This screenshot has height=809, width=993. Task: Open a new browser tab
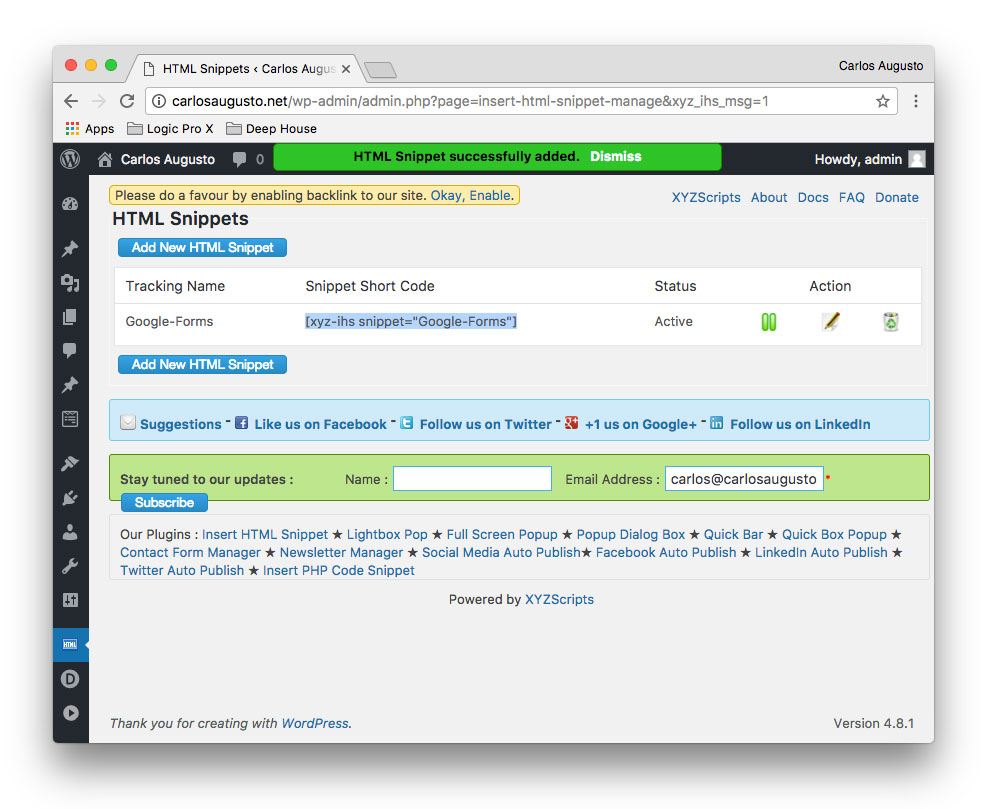tap(381, 70)
